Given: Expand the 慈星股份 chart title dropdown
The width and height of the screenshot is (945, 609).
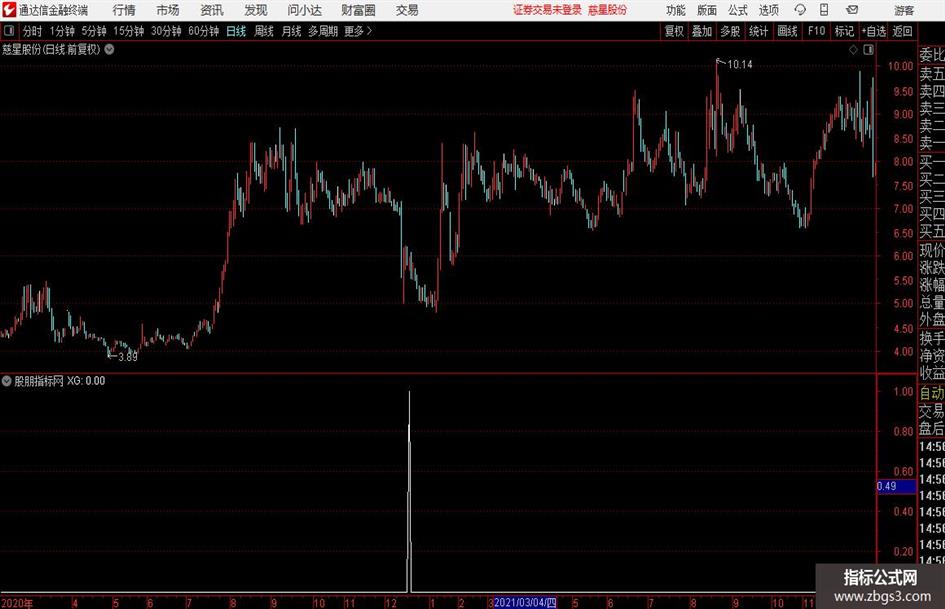Looking at the screenshot, I should coord(109,49).
